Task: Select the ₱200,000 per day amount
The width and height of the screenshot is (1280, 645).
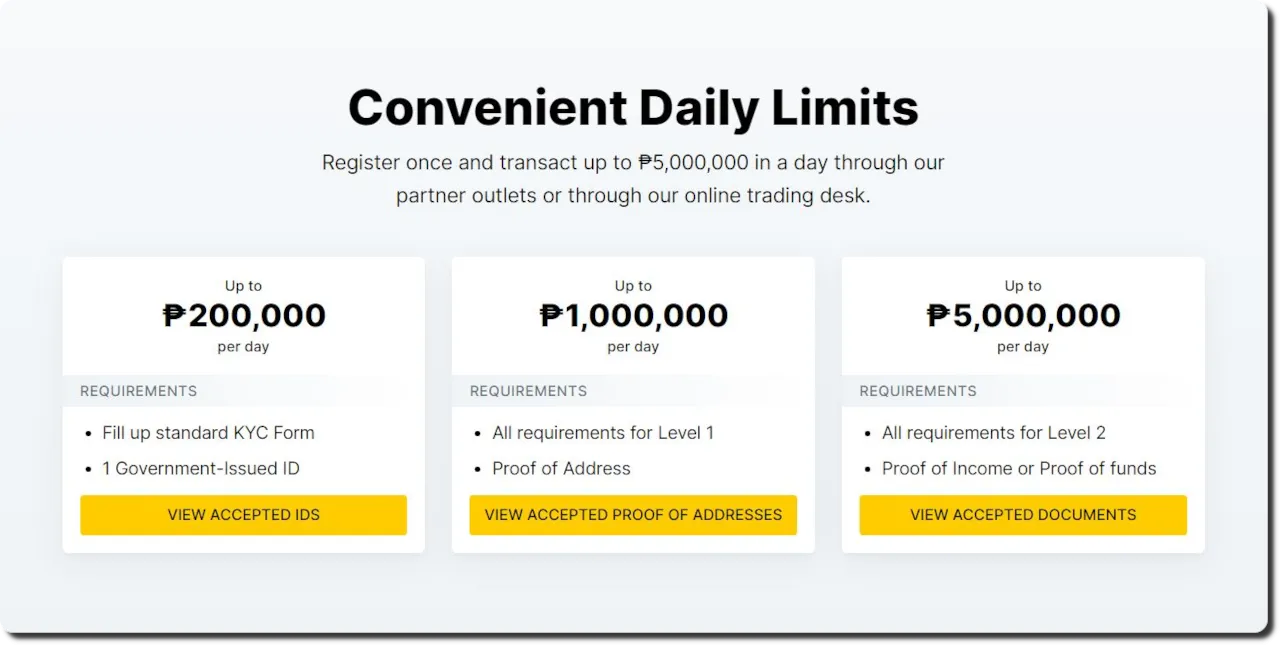Action: point(244,315)
